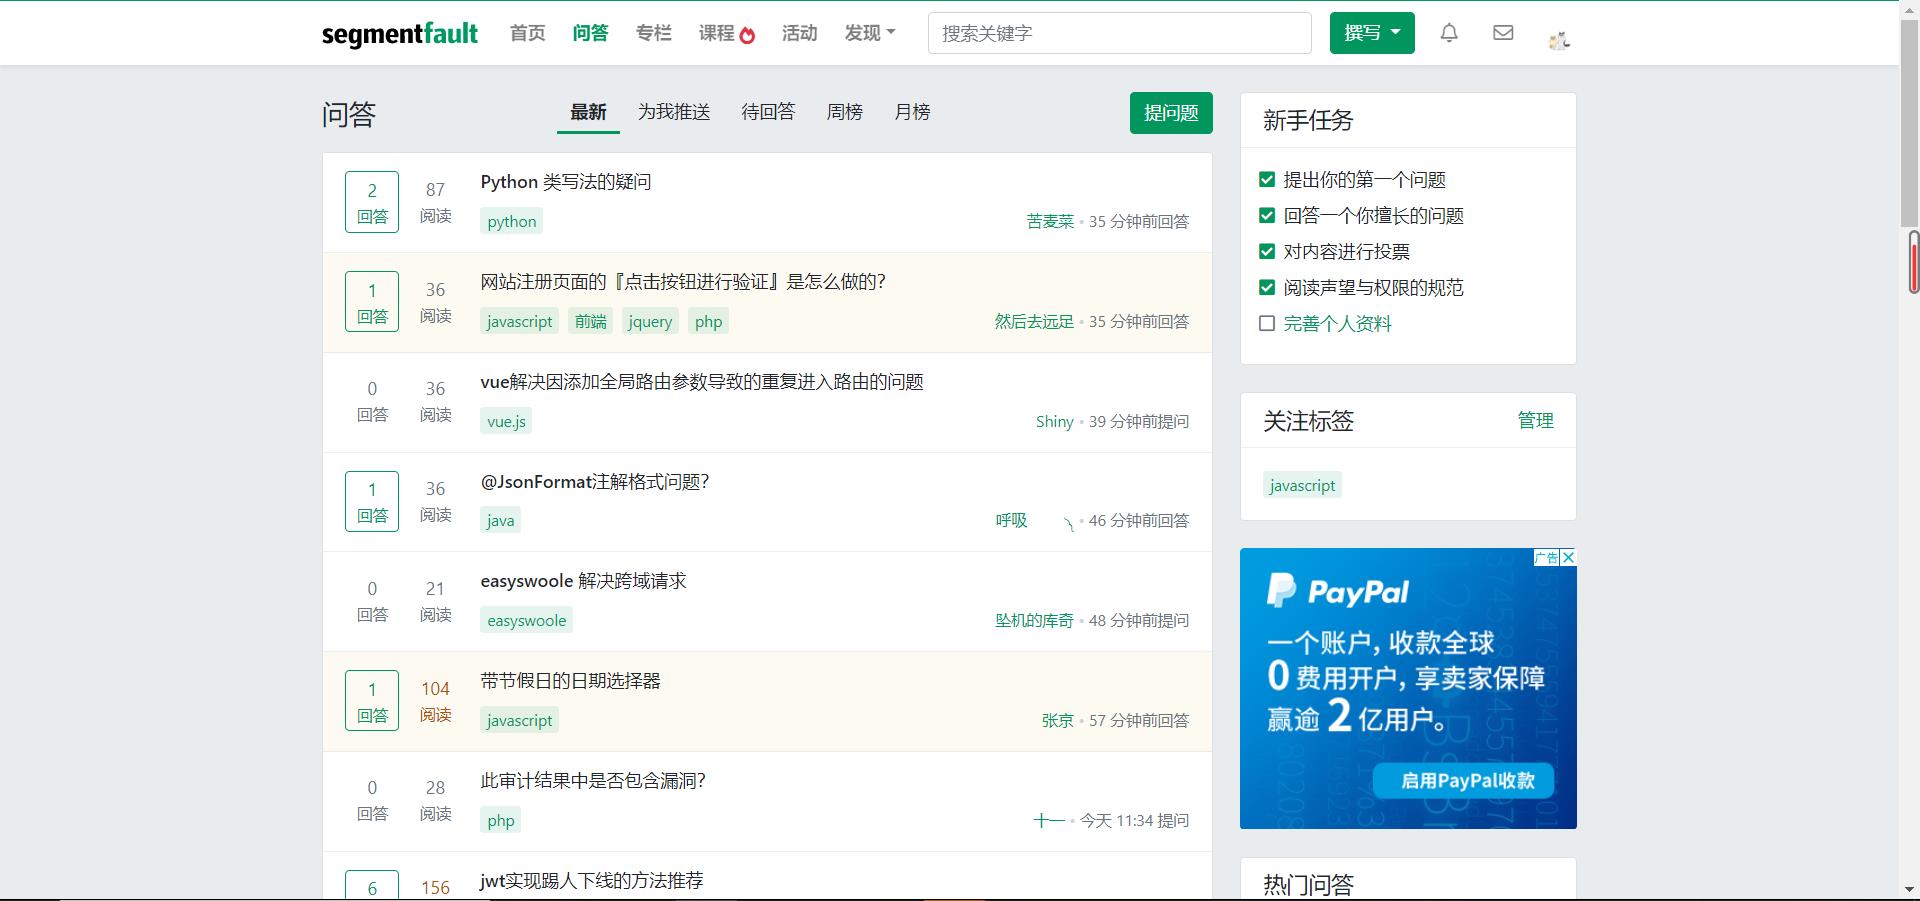Switch to the 为我推送 tab
The height and width of the screenshot is (901, 1920).
(x=674, y=112)
